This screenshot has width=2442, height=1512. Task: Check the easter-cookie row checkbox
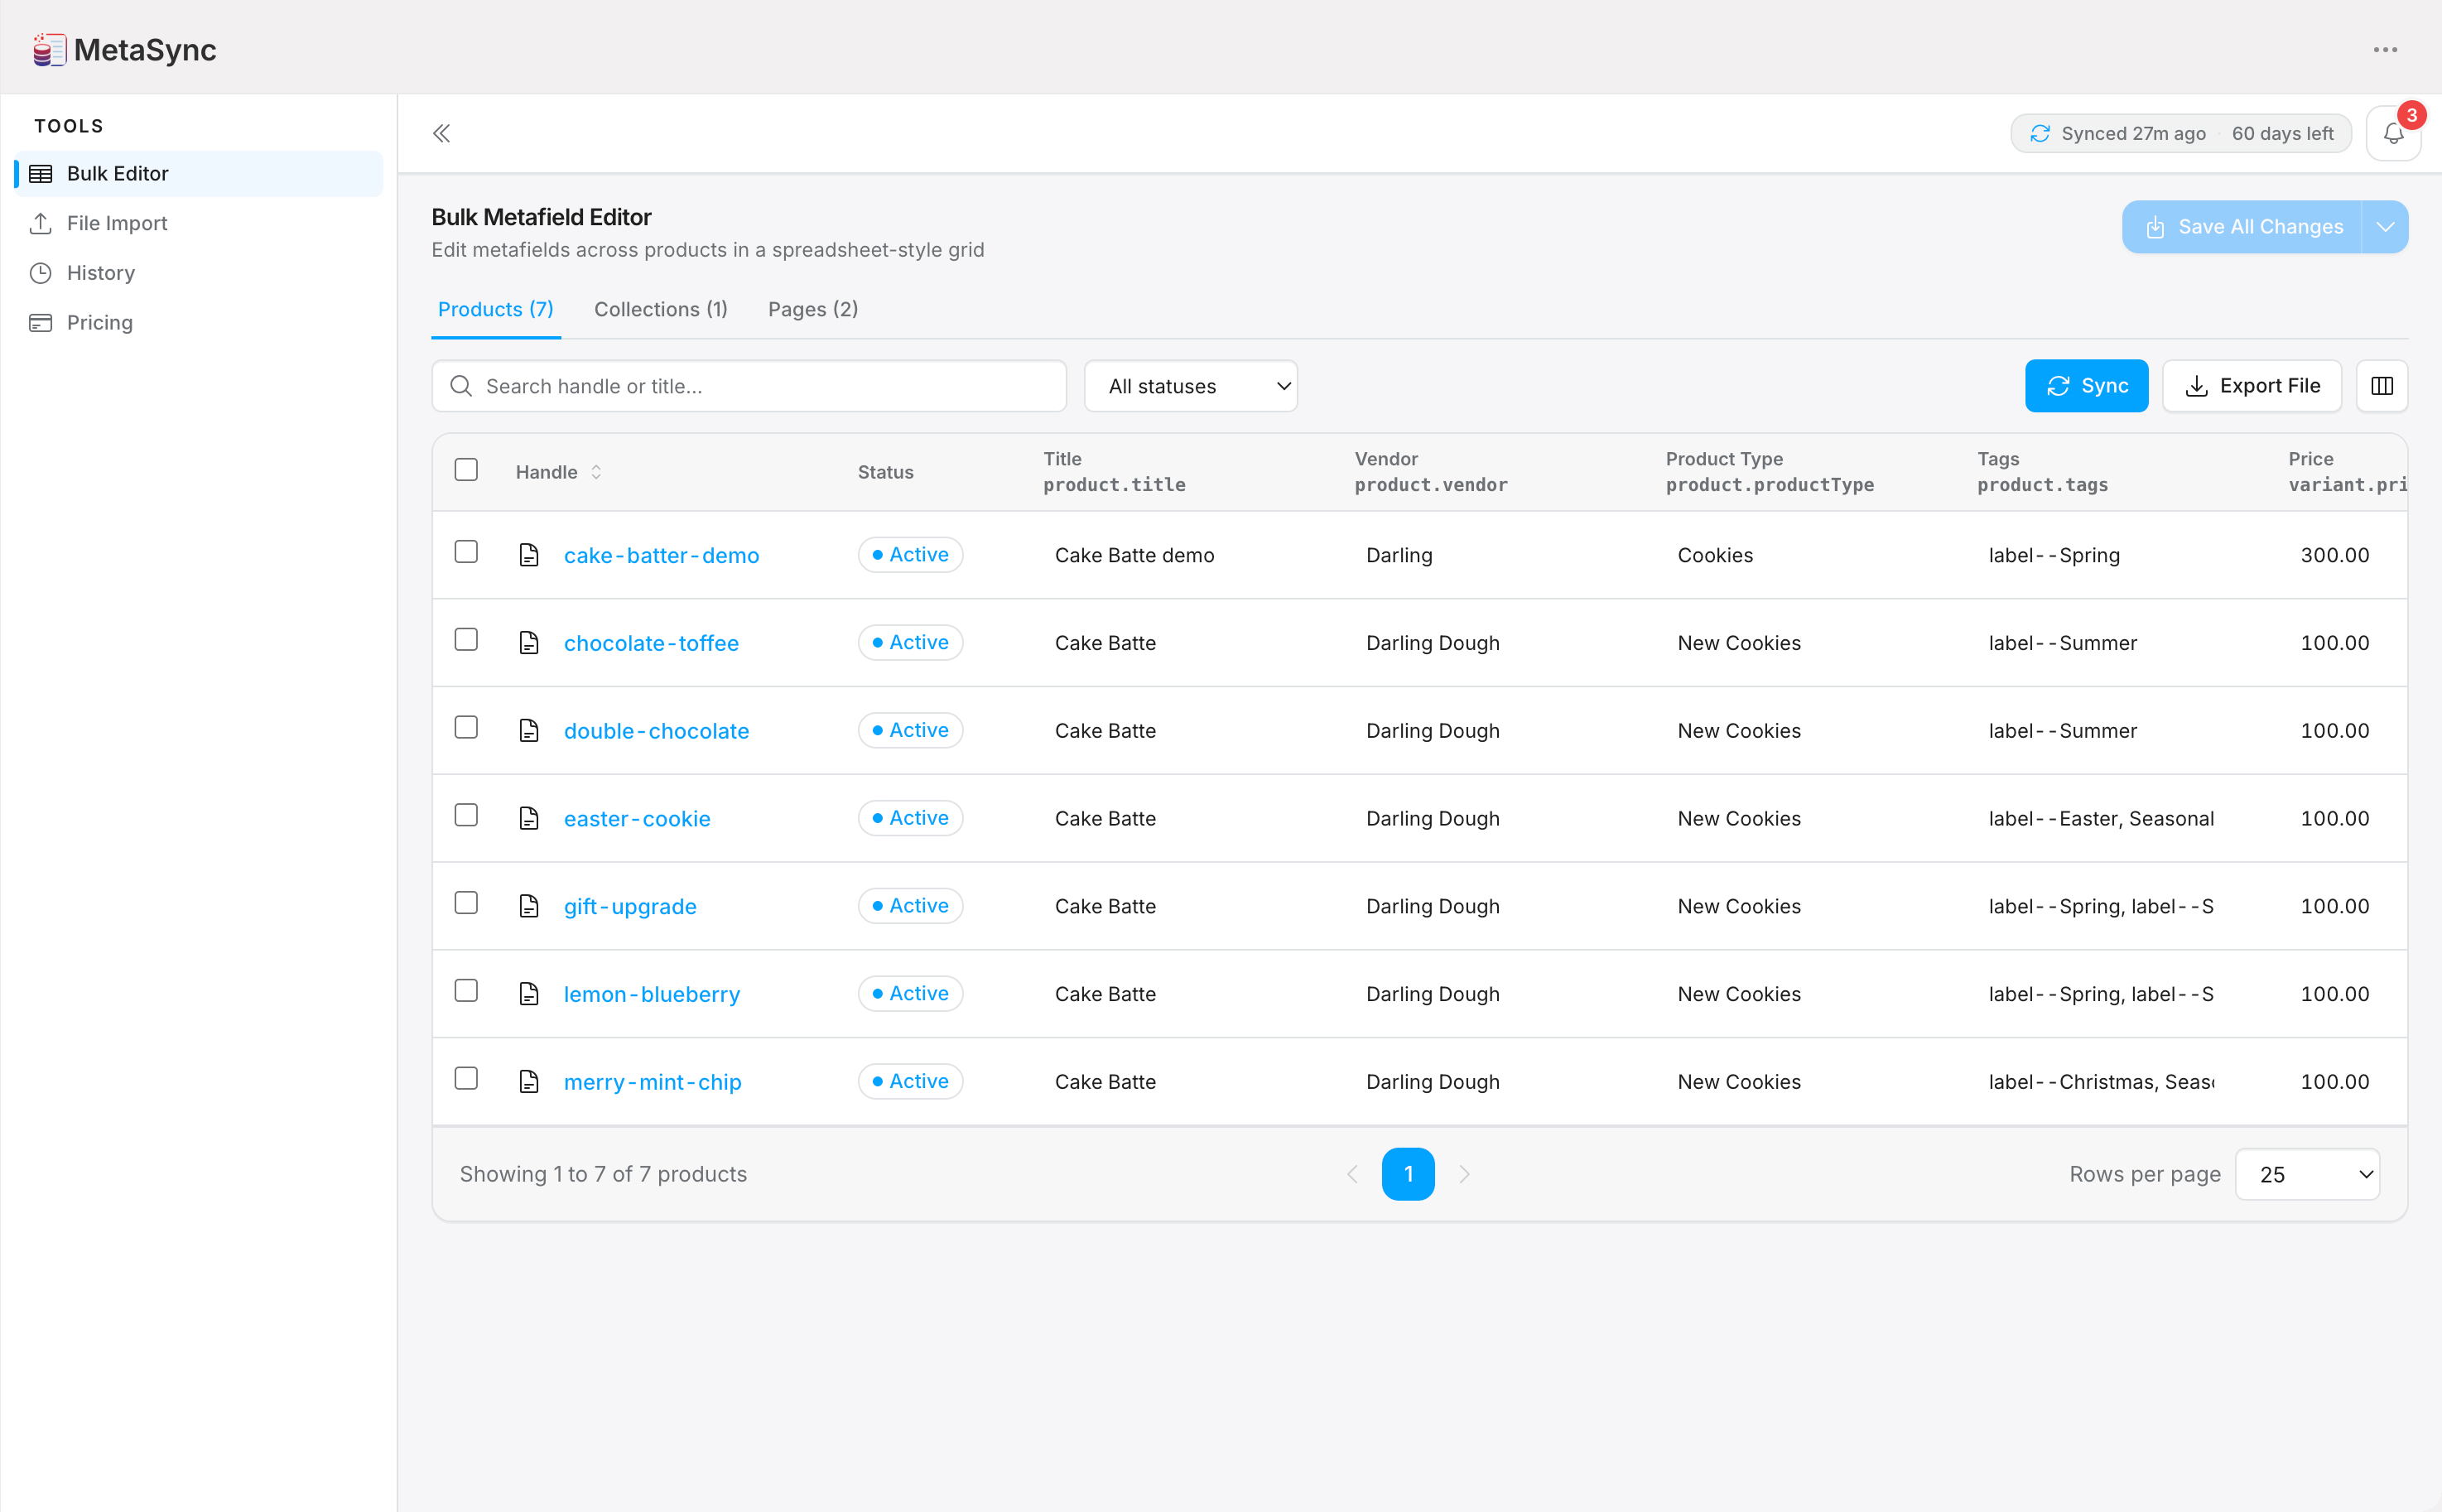coord(466,815)
